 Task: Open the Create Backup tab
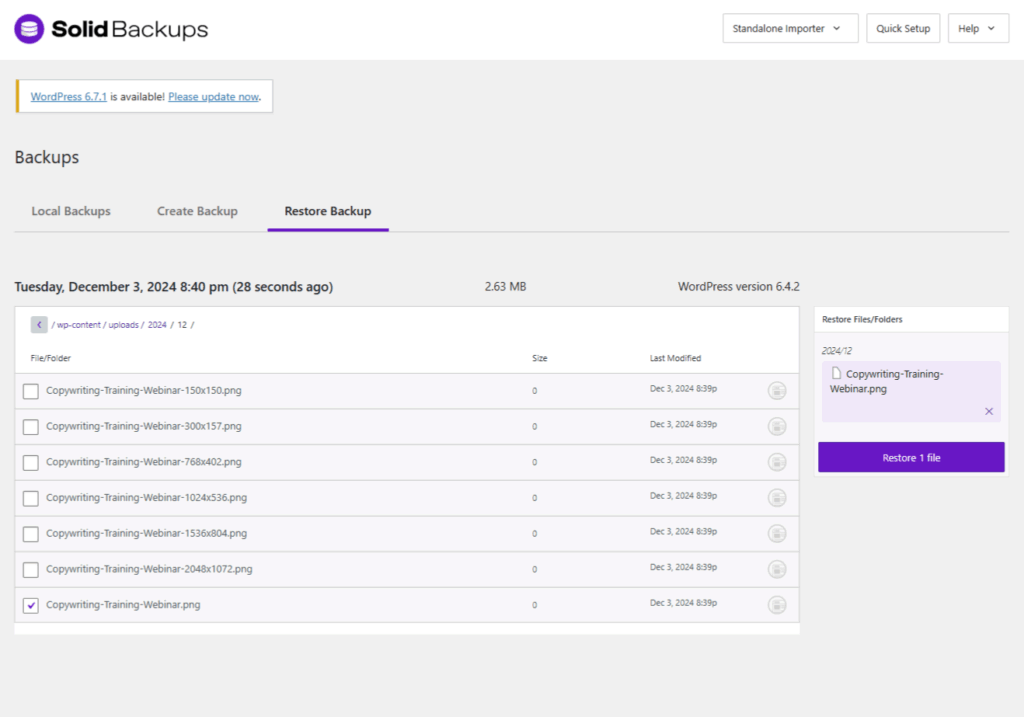197,211
